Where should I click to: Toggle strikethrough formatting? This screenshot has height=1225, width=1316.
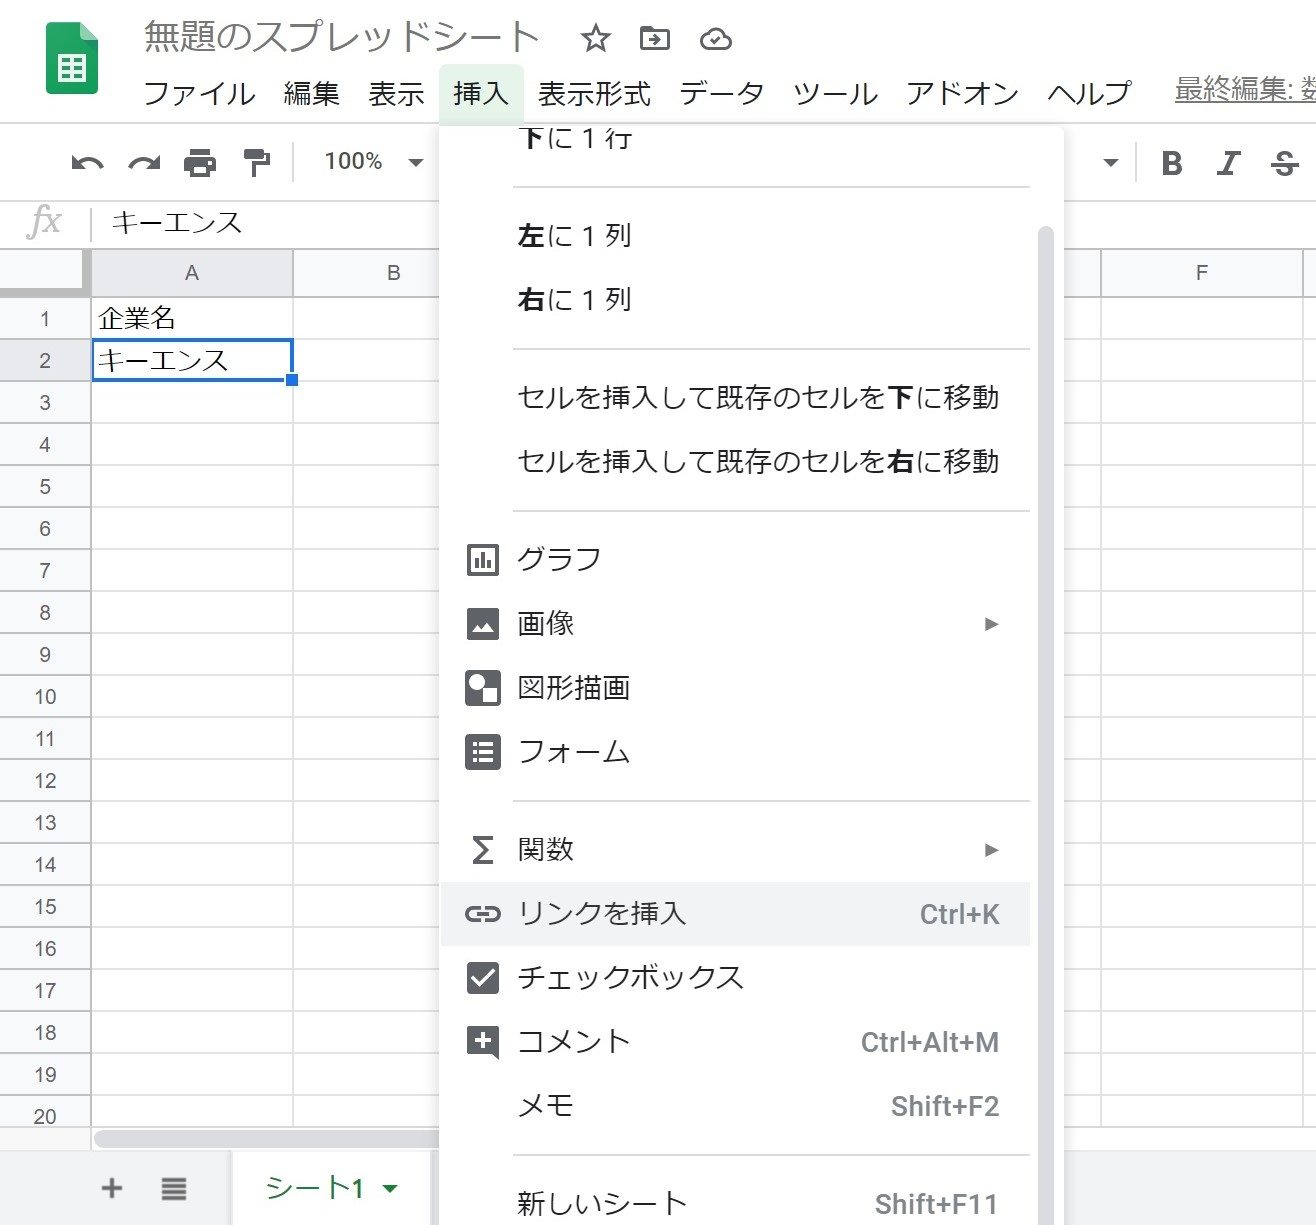(1285, 163)
